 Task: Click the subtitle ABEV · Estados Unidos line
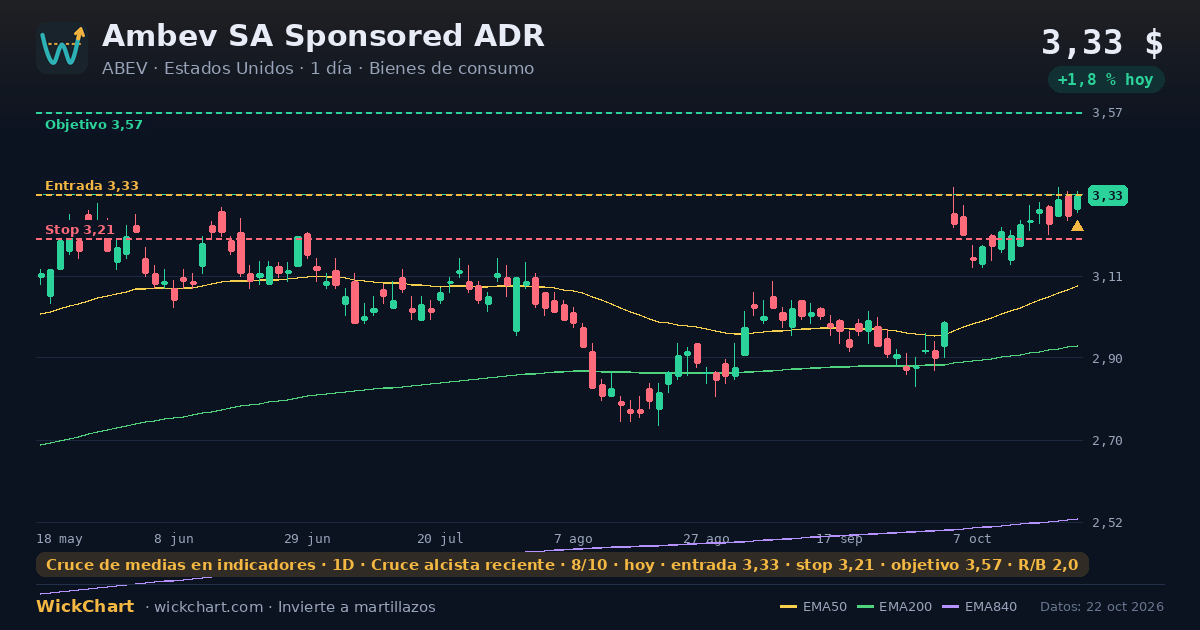point(318,69)
